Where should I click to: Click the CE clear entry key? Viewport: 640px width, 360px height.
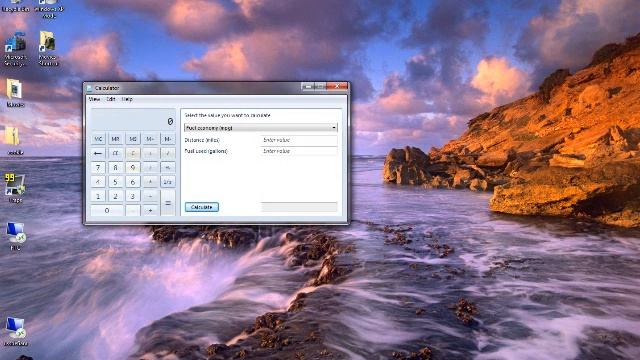[x=116, y=153]
